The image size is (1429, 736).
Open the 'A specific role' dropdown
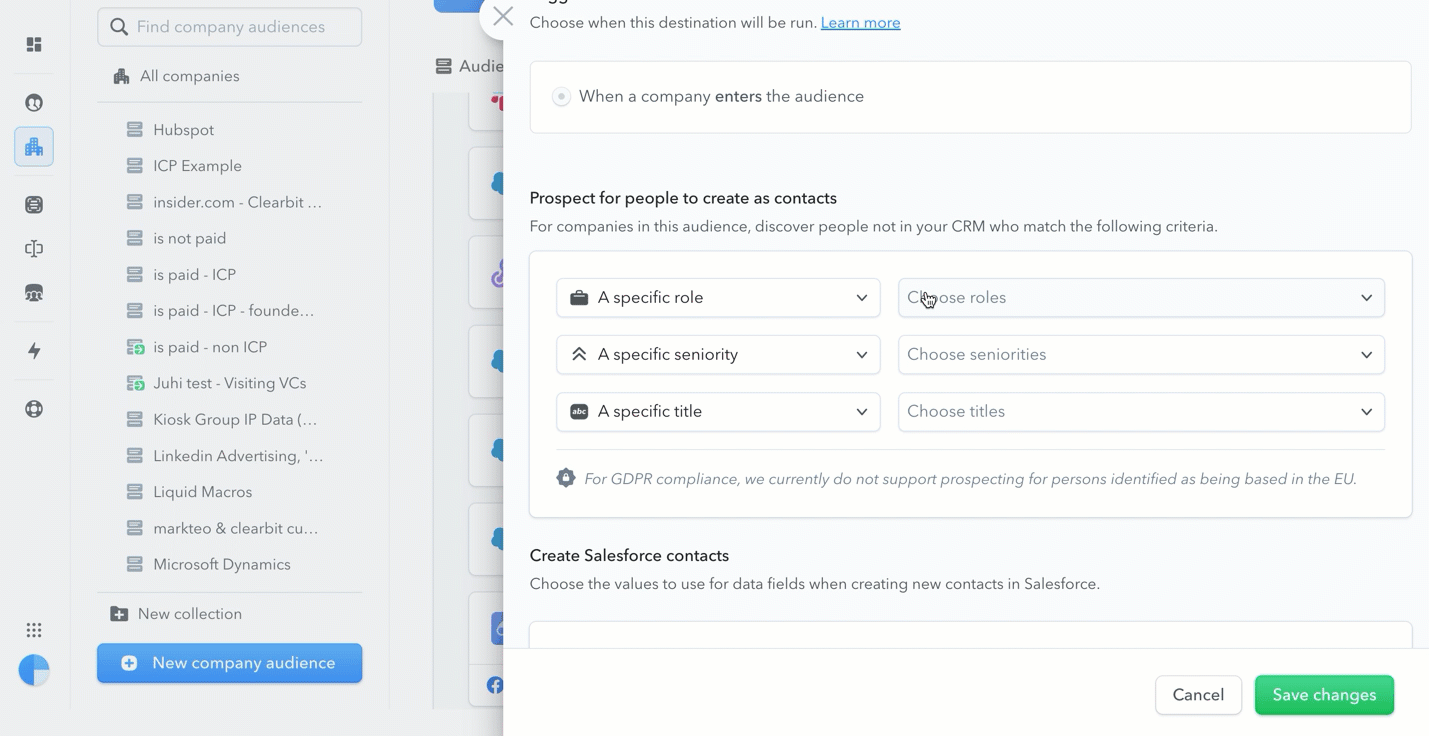[x=718, y=298]
